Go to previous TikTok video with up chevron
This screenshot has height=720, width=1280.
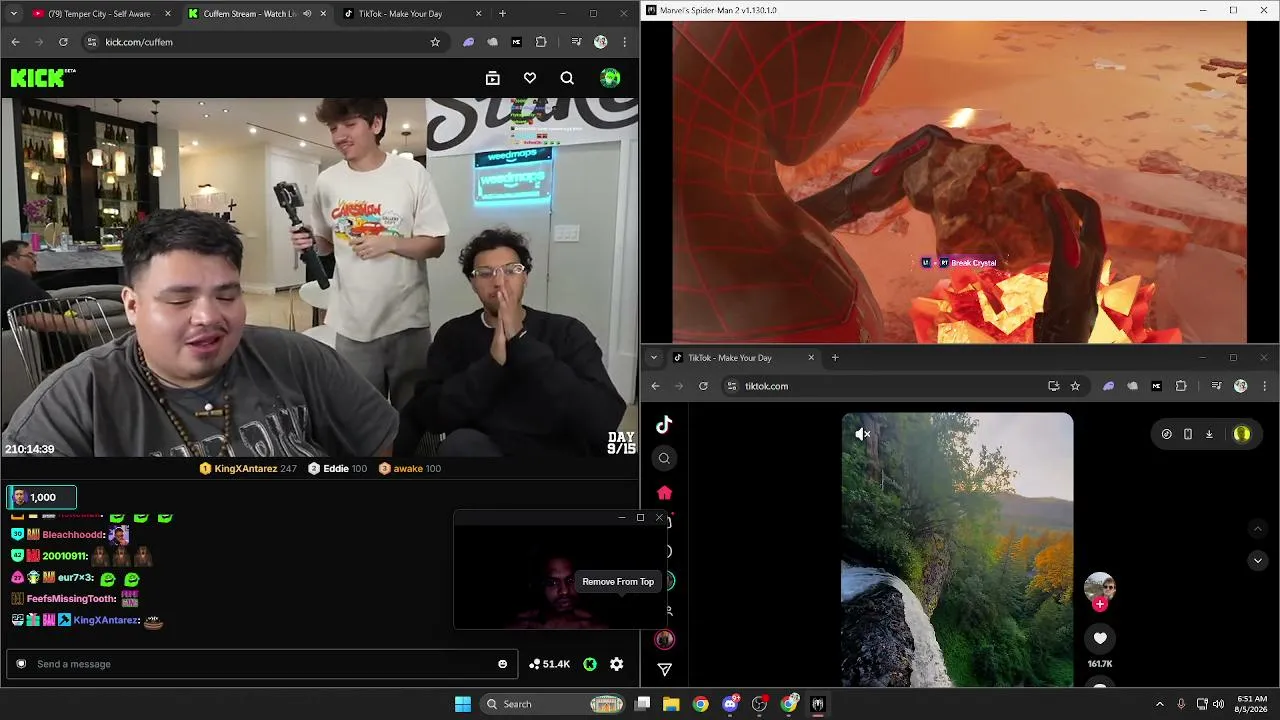pyautogui.click(x=1258, y=528)
